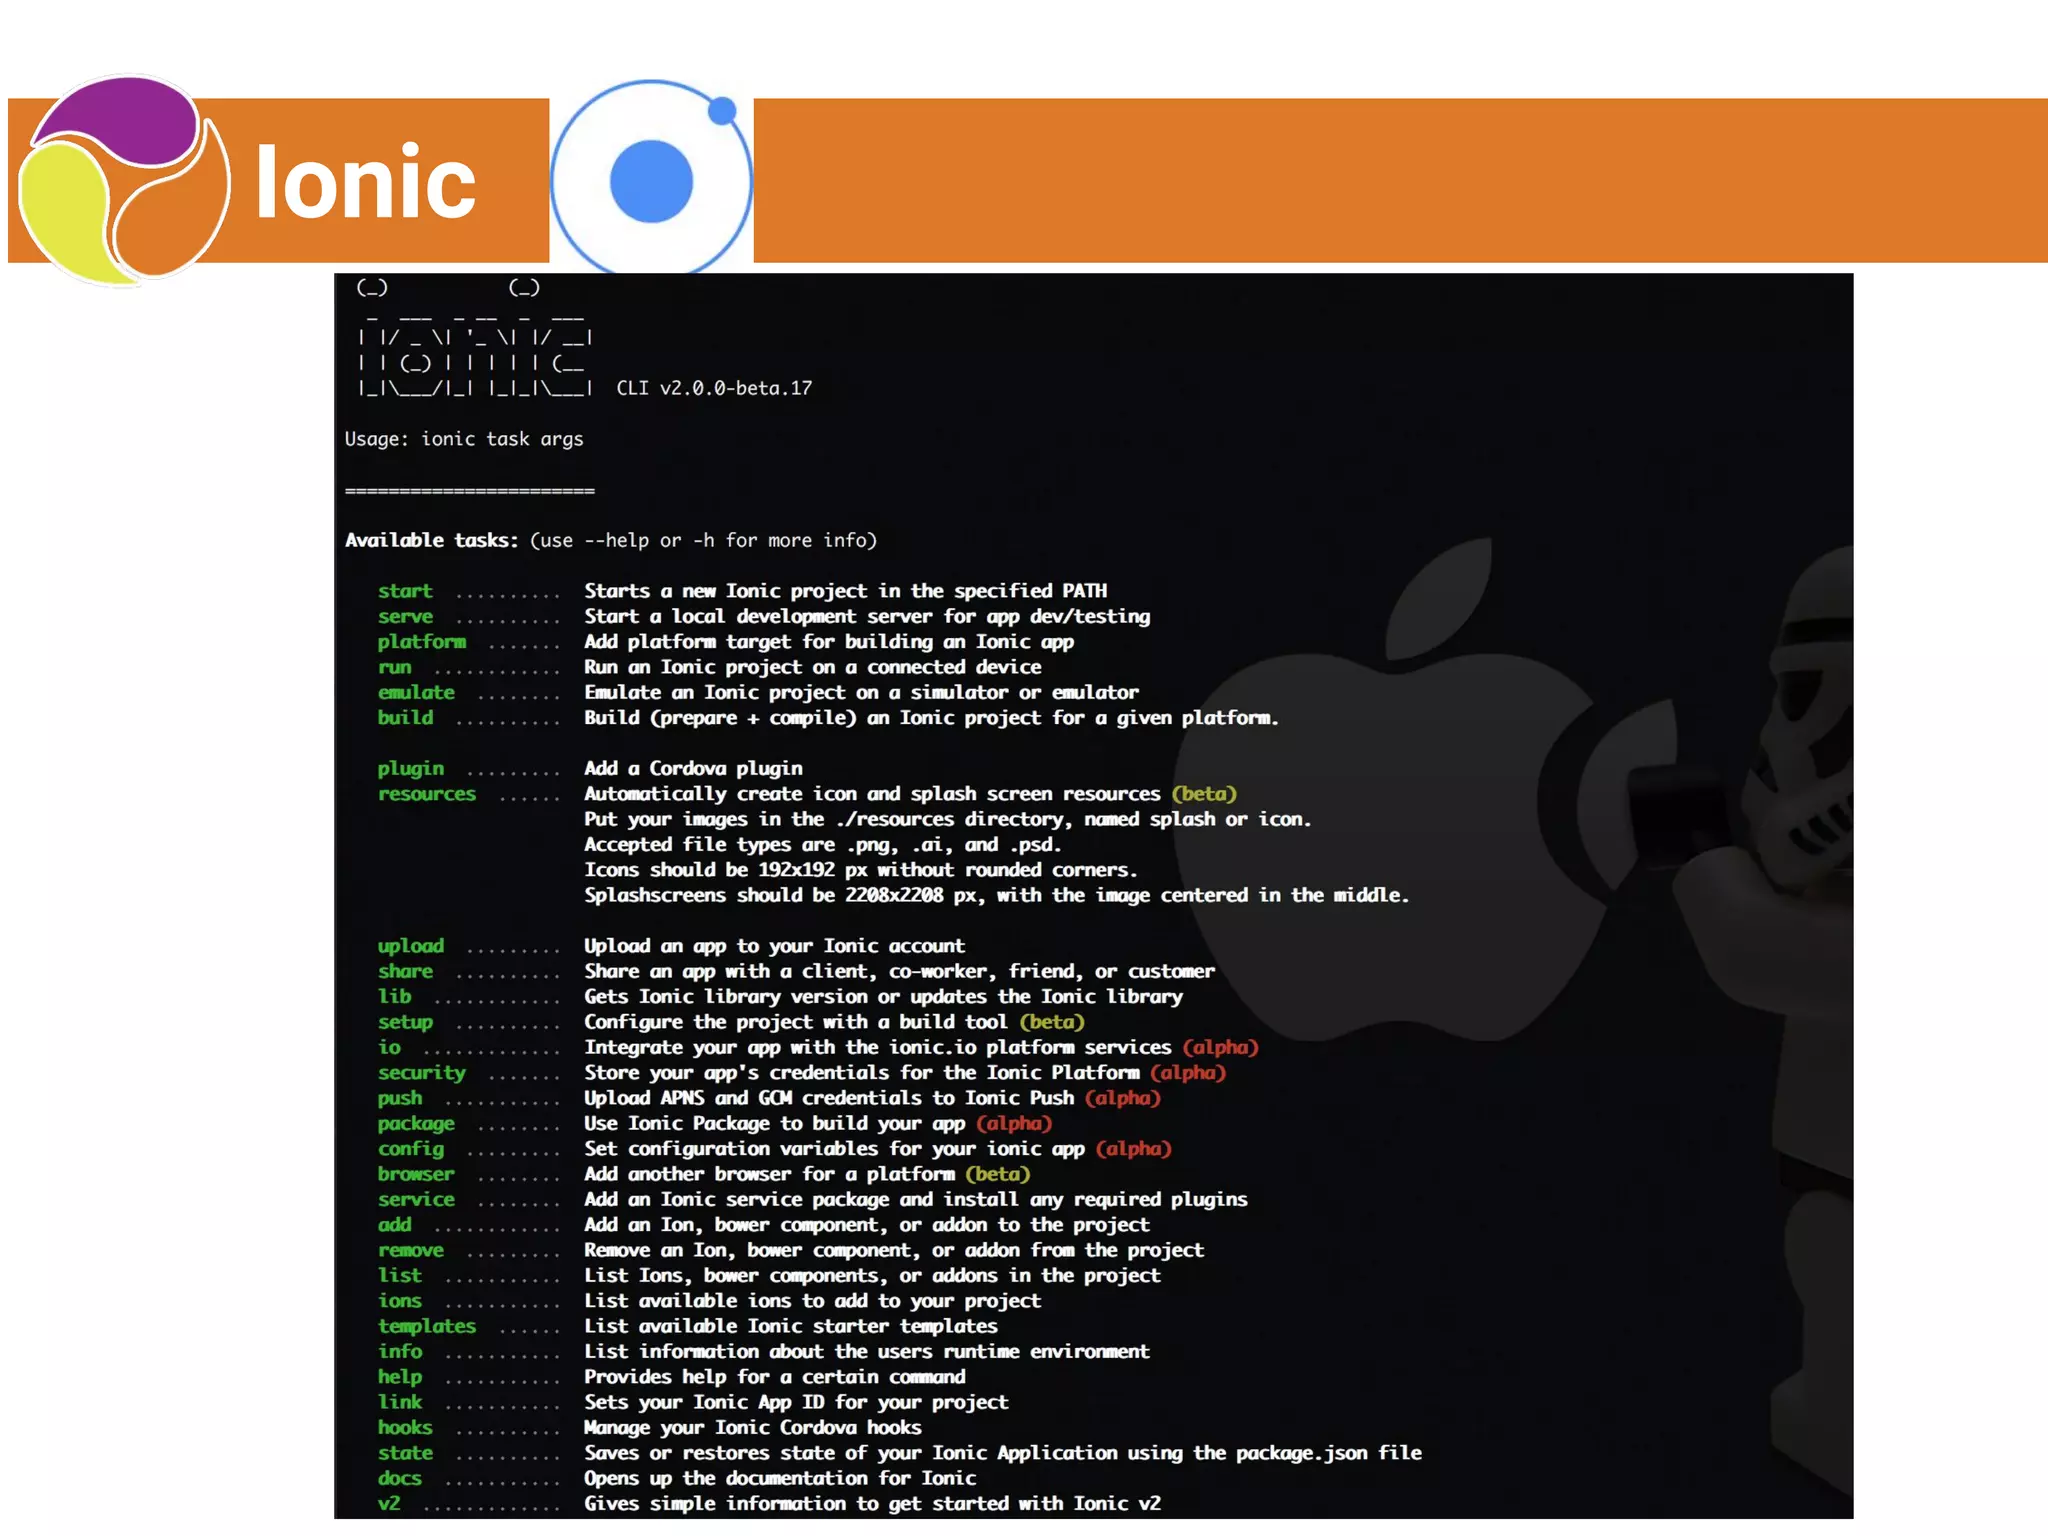Viewport: 2048px width, 1536px height.
Task: Select the 'start' task name
Action: click(x=405, y=591)
